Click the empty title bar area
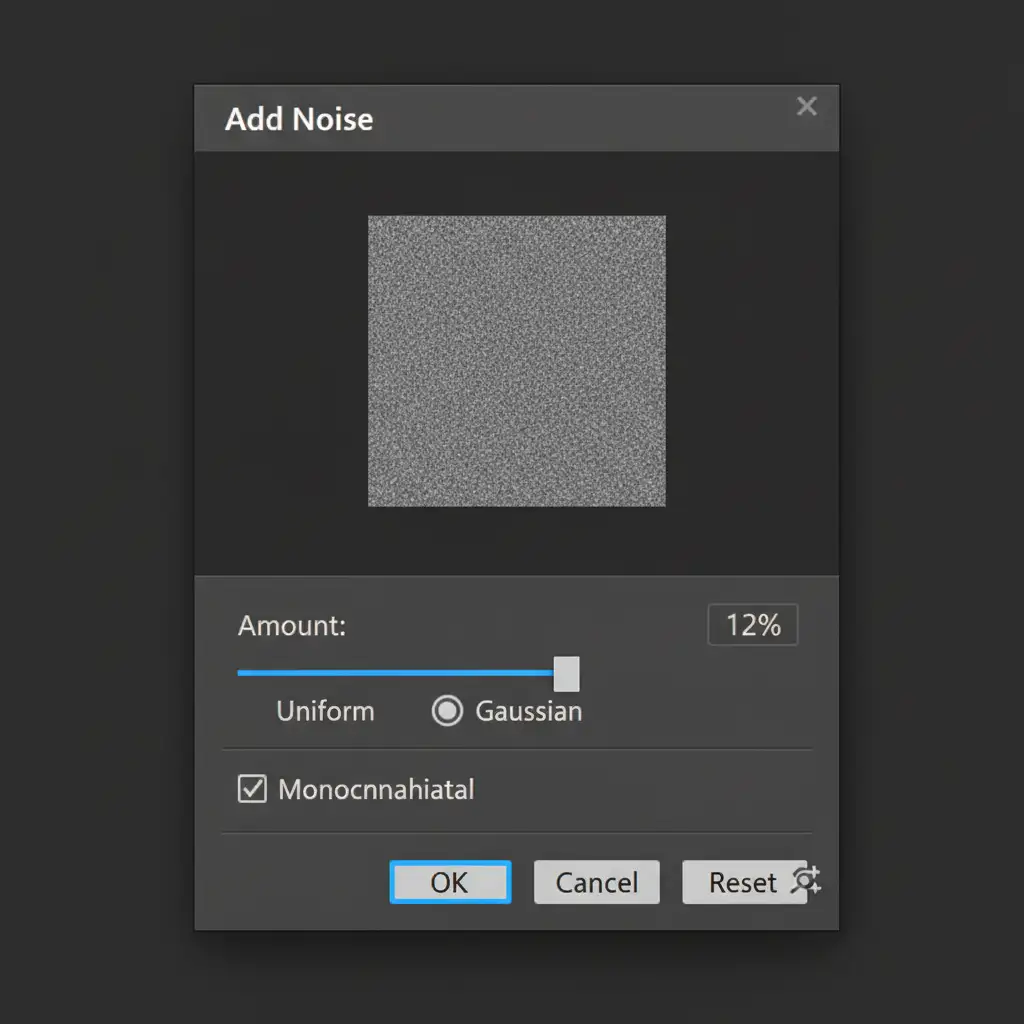This screenshot has width=1024, height=1024. (580, 119)
